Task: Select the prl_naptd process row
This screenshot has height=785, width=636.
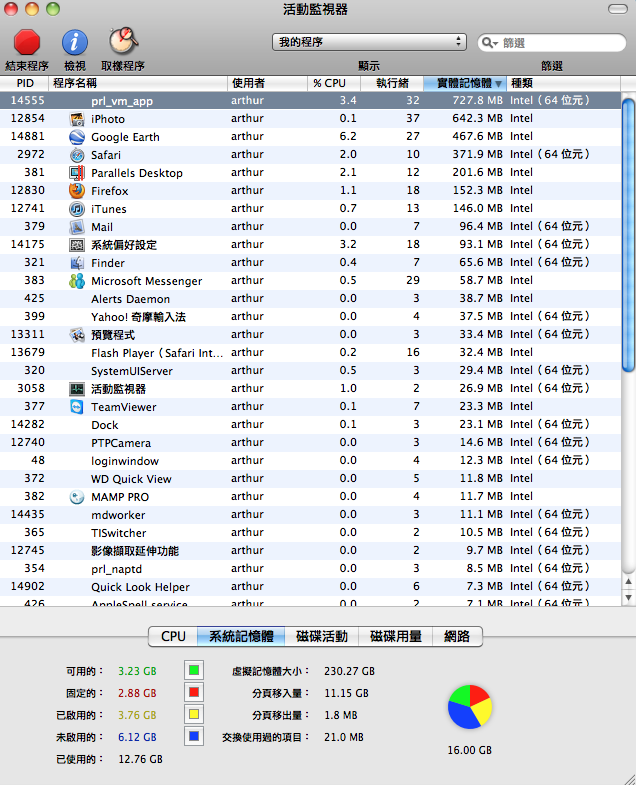Action: pos(310,569)
